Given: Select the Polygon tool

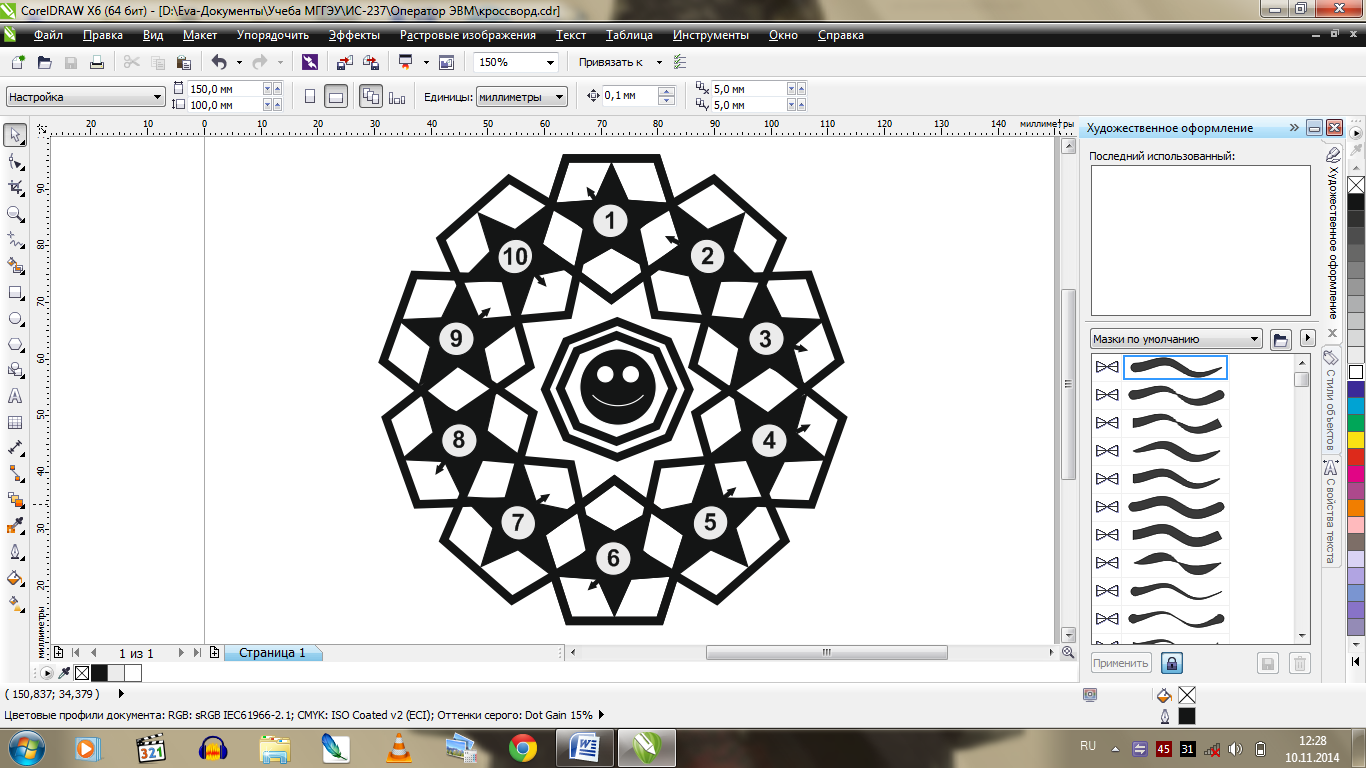Looking at the screenshot, I should [x=15, y=344].
